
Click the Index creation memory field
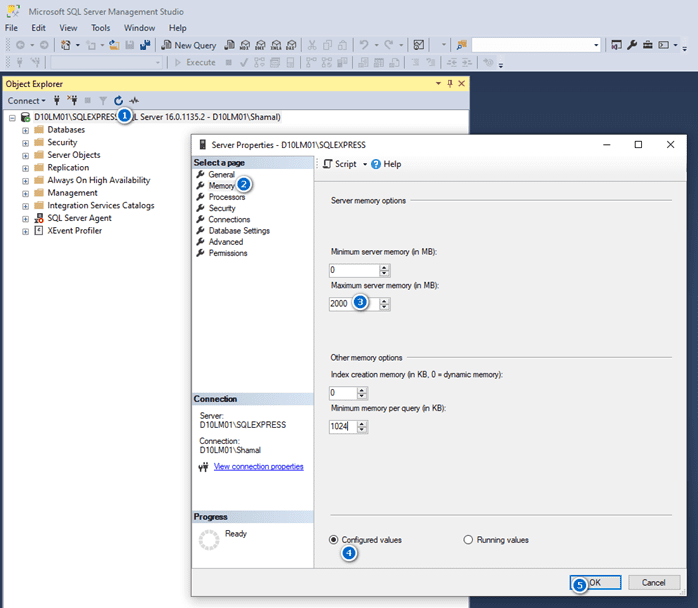(343, 393)
